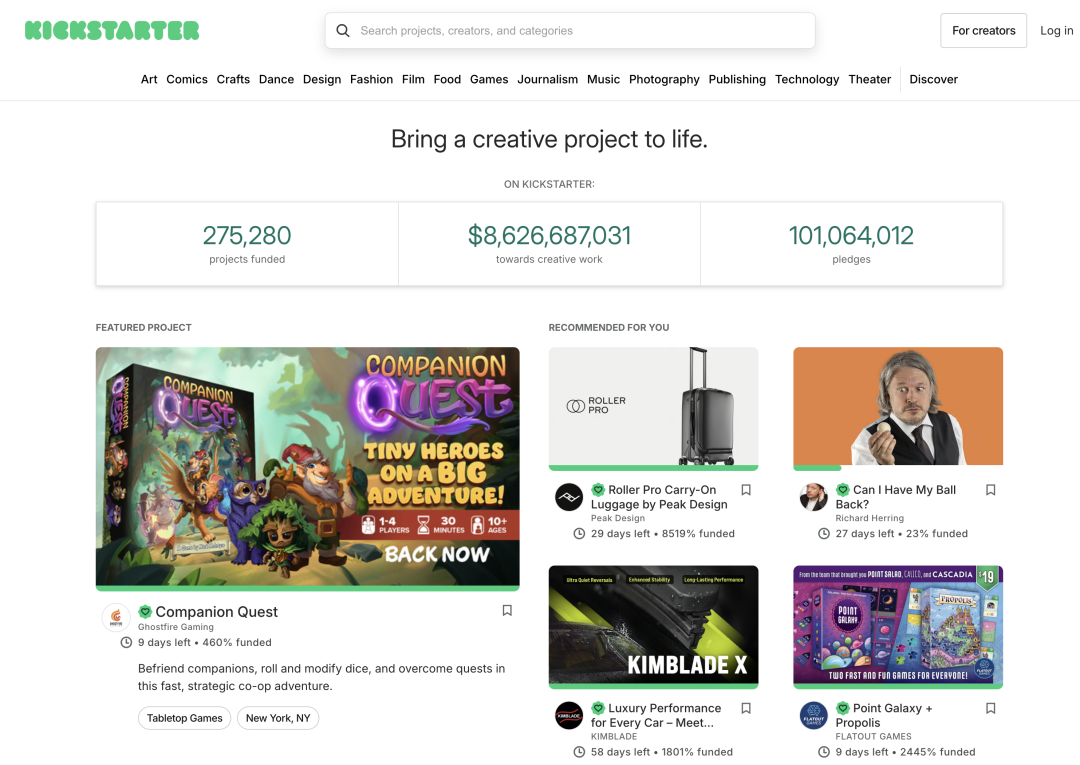Click the Log in link
The image size is (1080, 765).
[1056, 31]
